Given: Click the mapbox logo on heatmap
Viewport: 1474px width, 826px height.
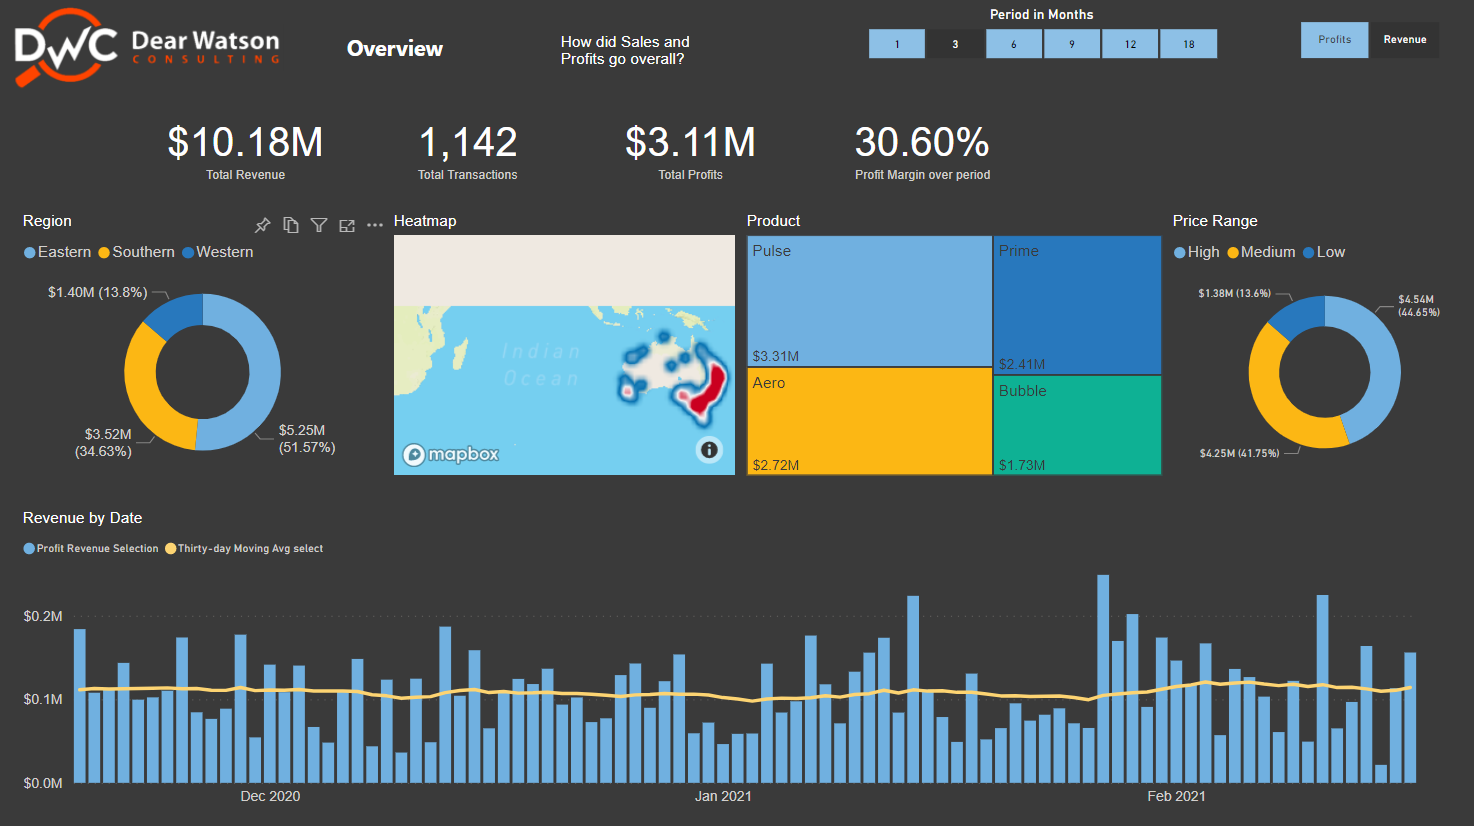Looking at the screenshot, I should click(450, 454).
